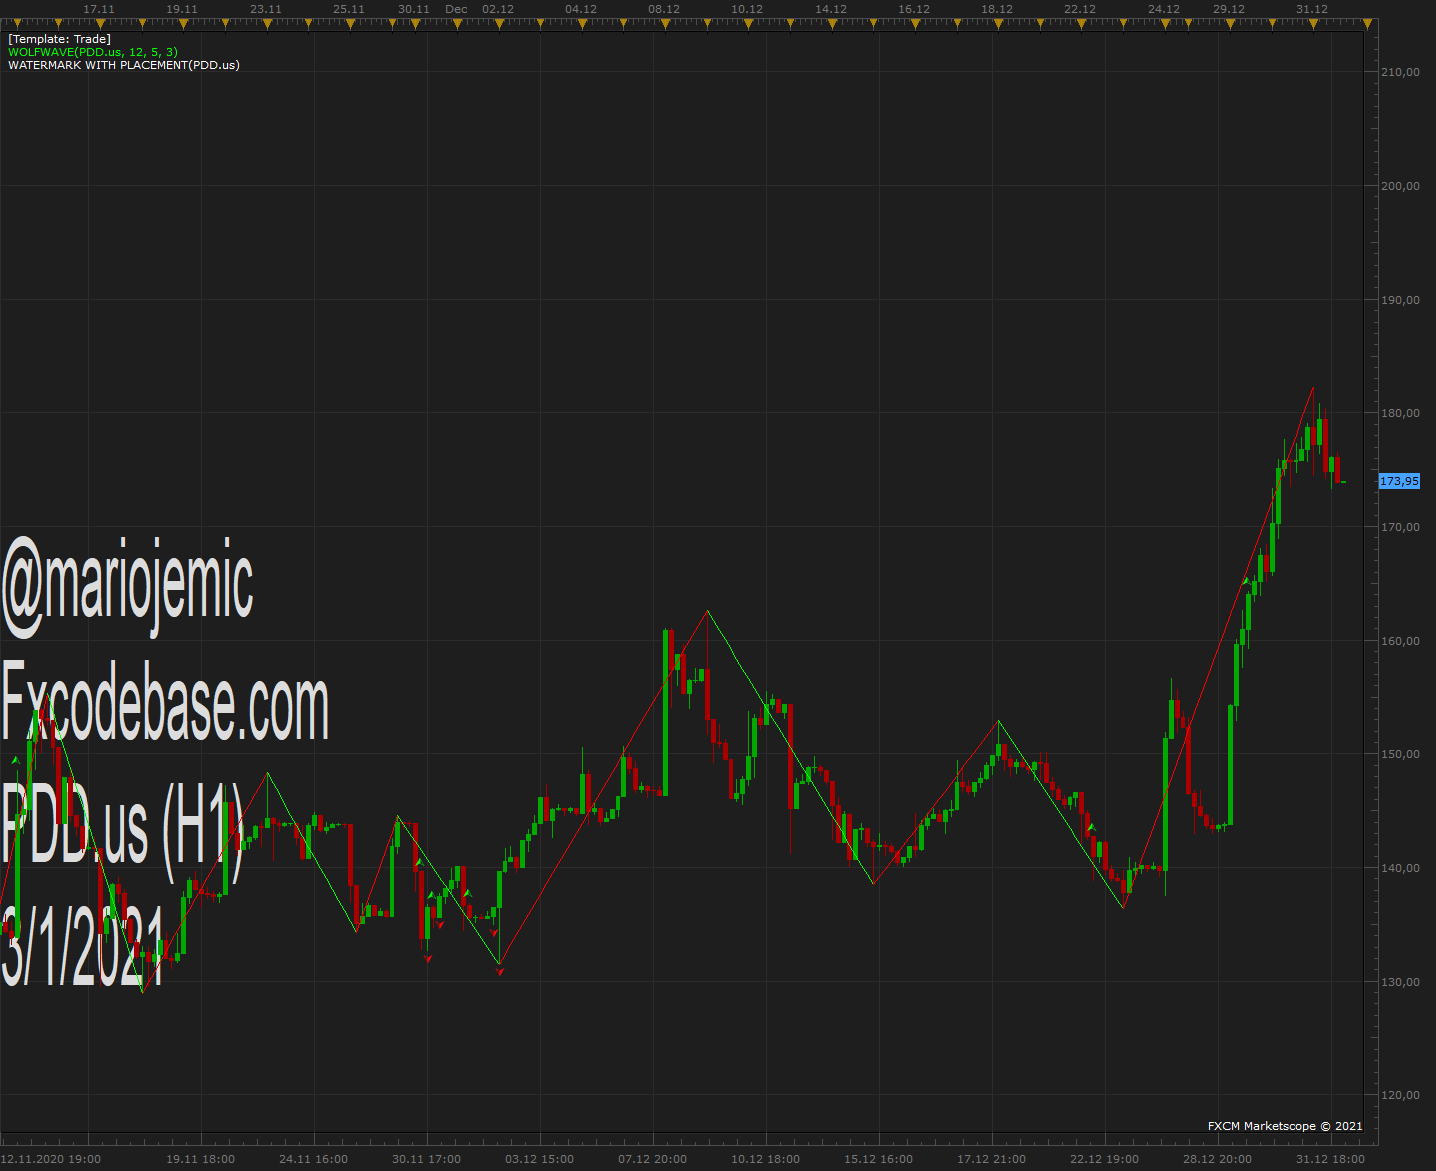Click the 10.12 date on top axis
The image size is (1436, 1171).
[747, 9]
